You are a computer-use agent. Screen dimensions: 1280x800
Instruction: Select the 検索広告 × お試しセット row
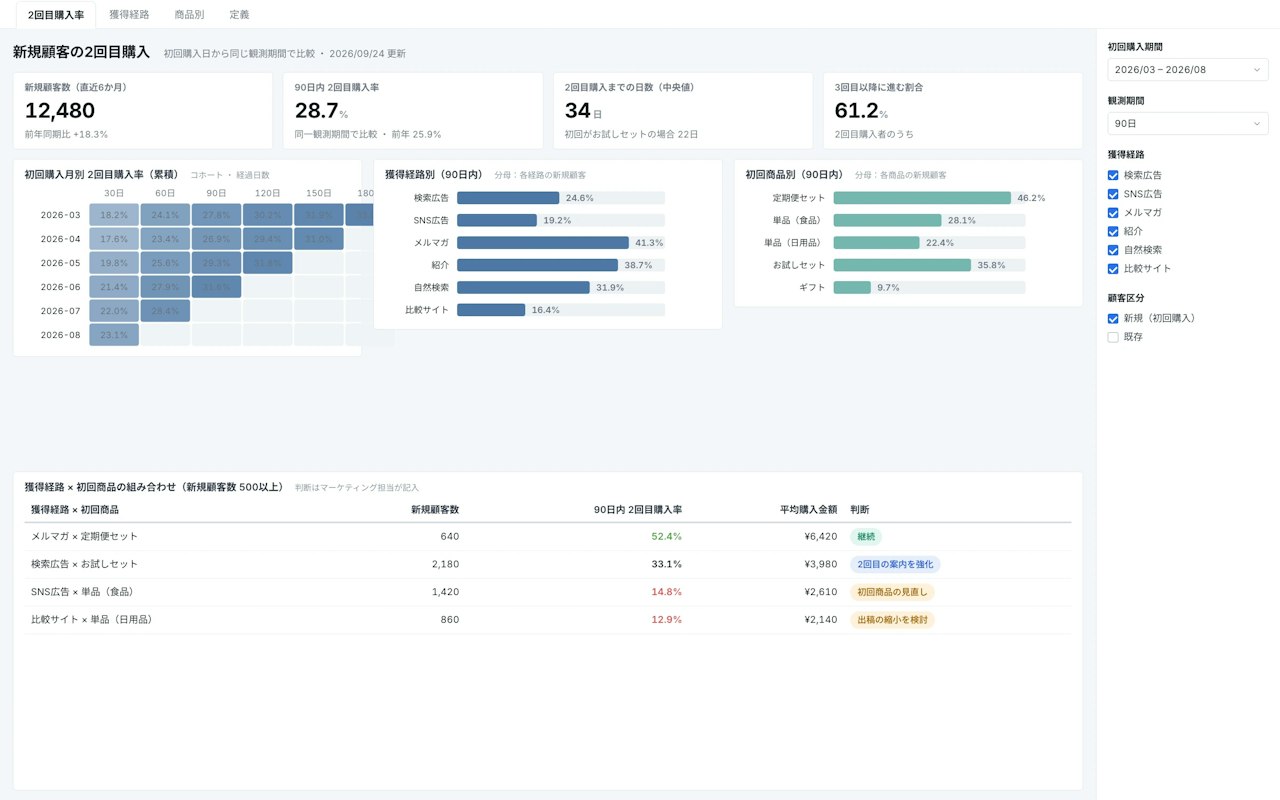(547, 564)
